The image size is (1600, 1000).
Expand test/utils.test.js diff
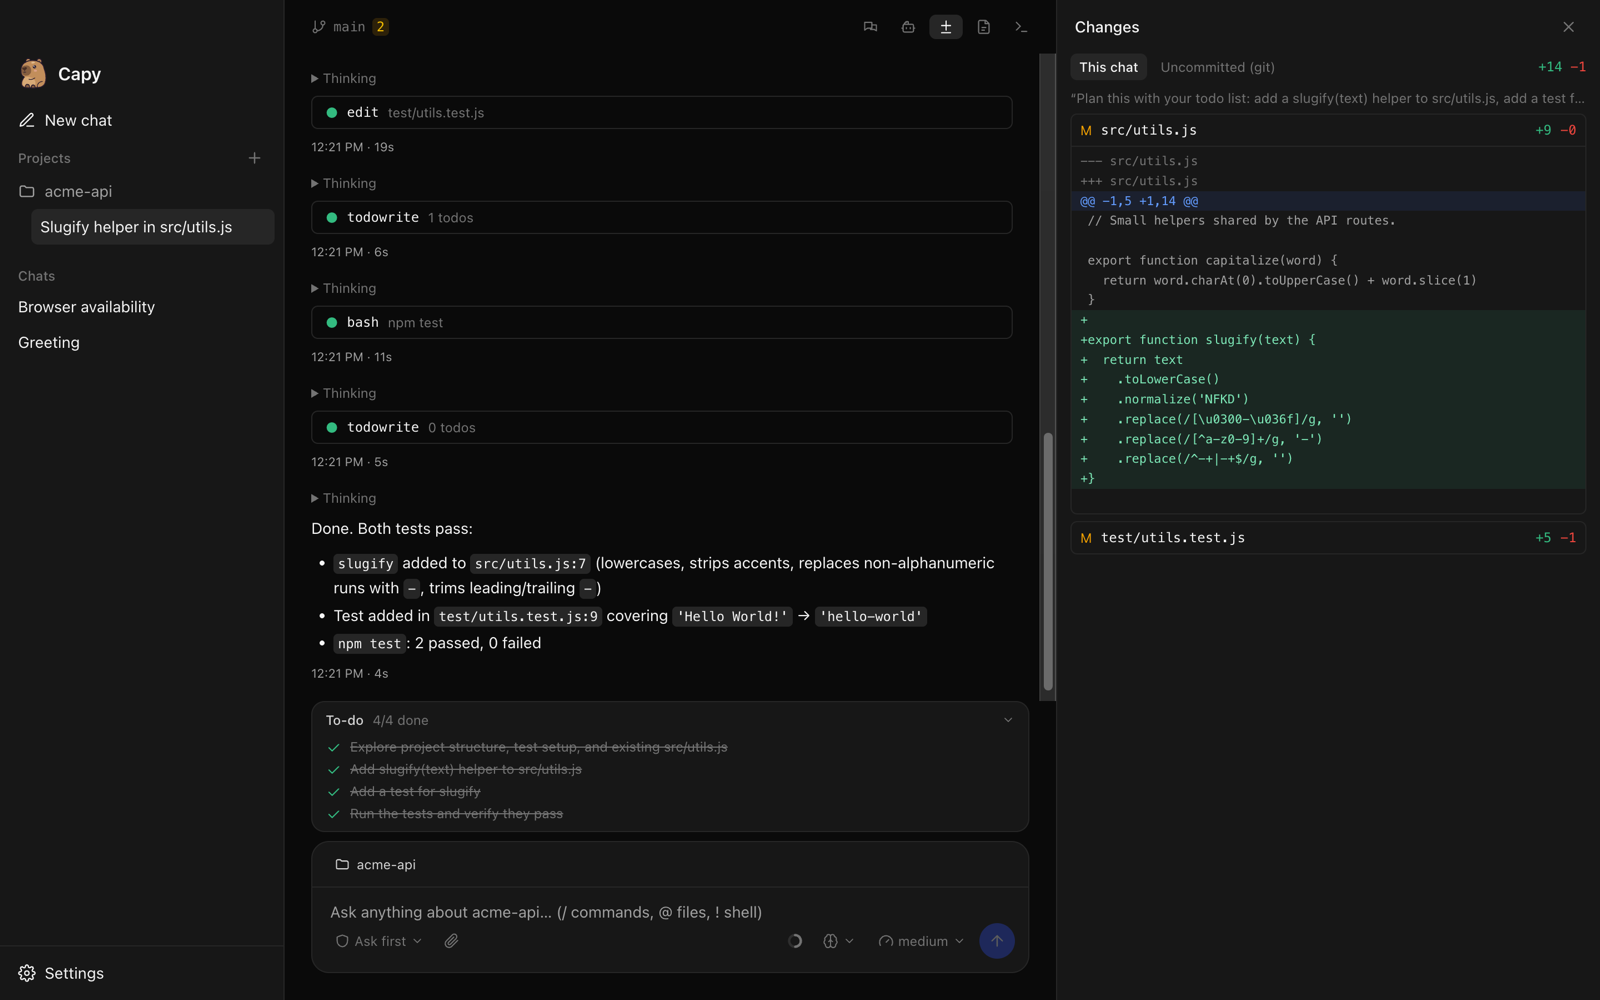pyautogui.click(x=1328, y=538)
